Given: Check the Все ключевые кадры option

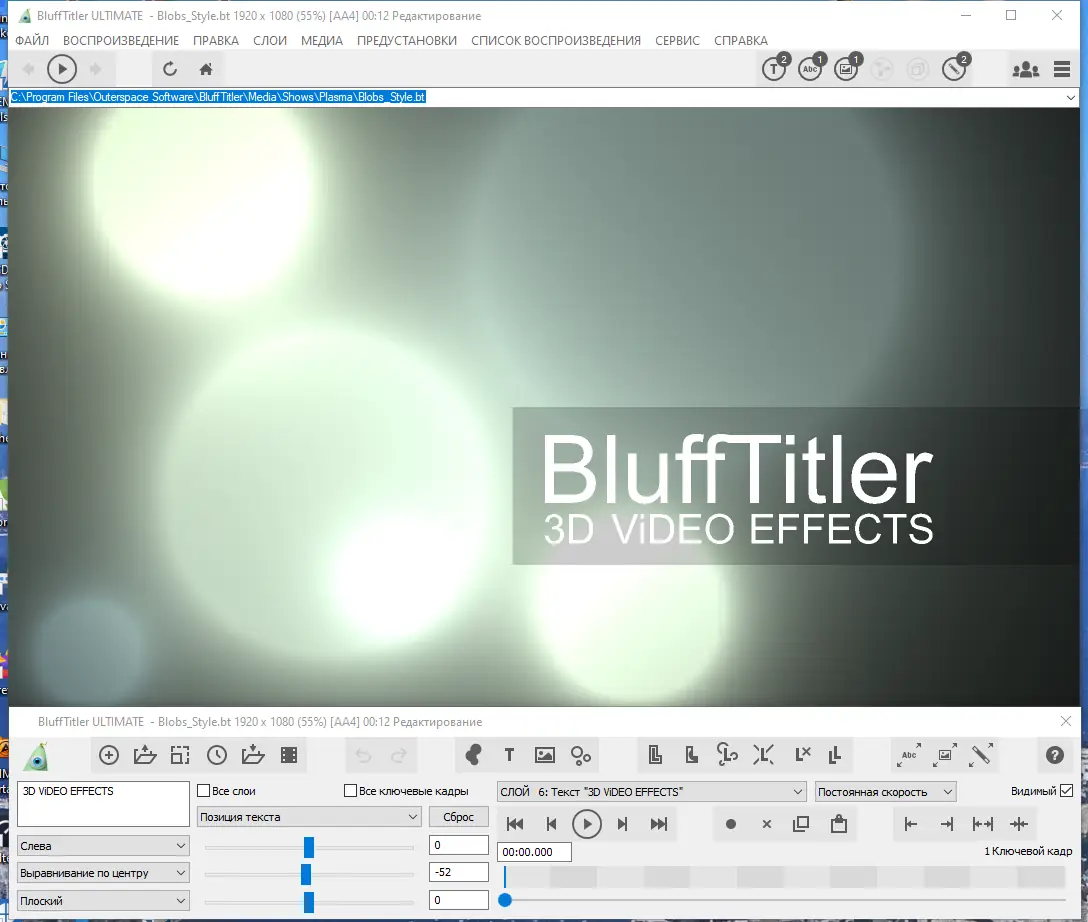Looking at the screenshot, I should (x=353, y=790).
